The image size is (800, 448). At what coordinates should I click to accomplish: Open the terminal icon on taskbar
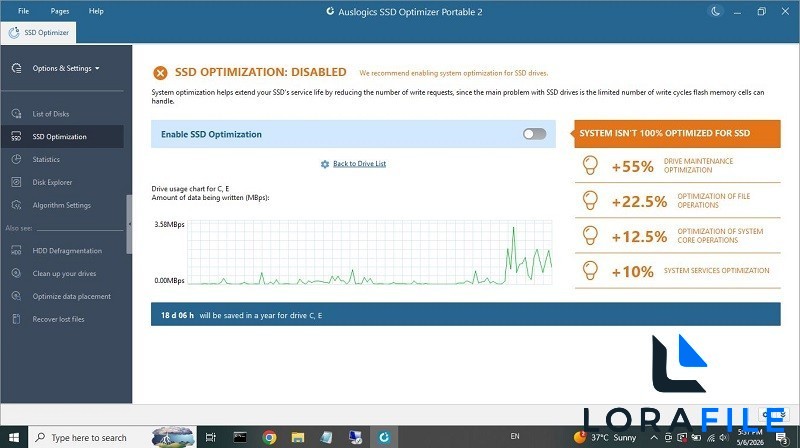click(240, 437)
